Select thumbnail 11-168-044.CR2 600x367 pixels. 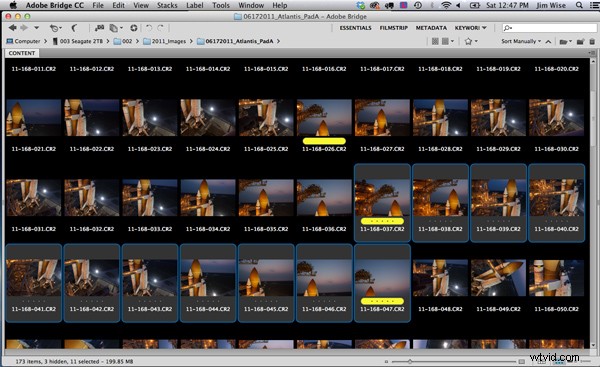208,278
